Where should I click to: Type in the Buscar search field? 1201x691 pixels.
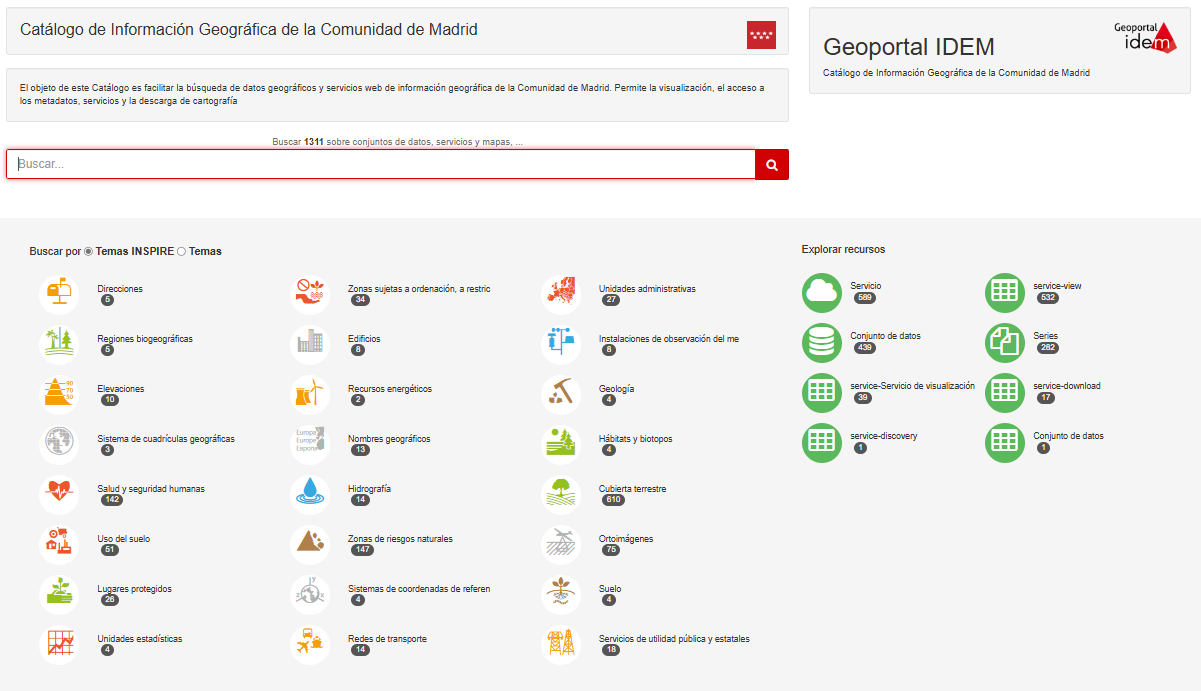(380, 164)
